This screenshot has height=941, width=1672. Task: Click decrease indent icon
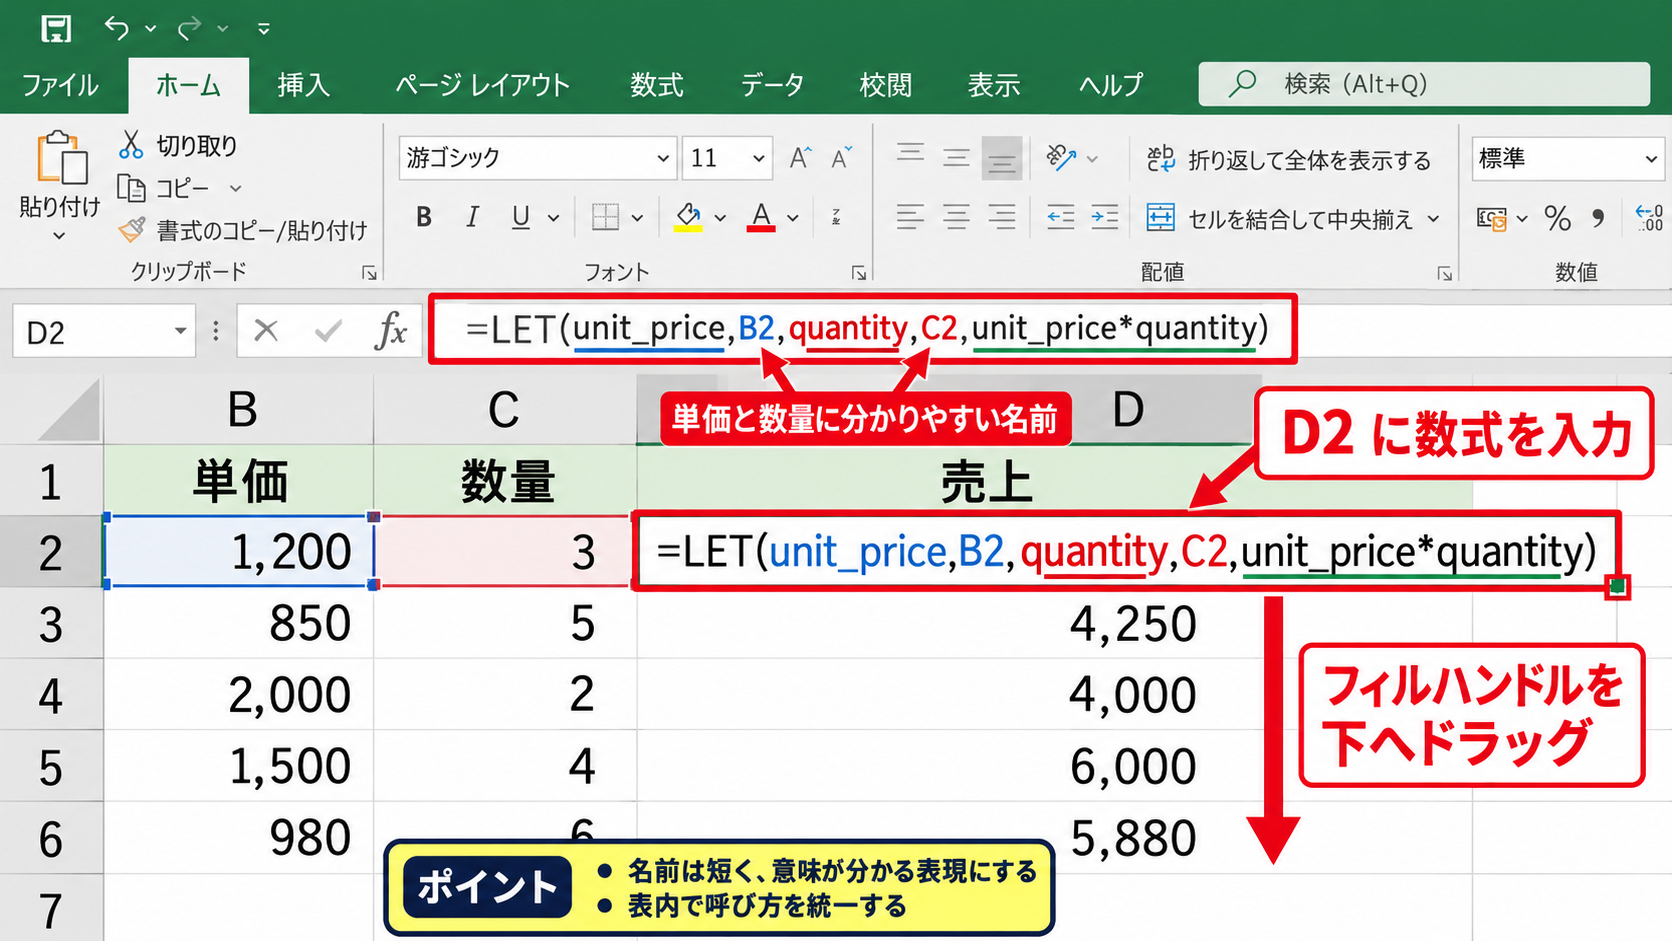coord(1060,217)
